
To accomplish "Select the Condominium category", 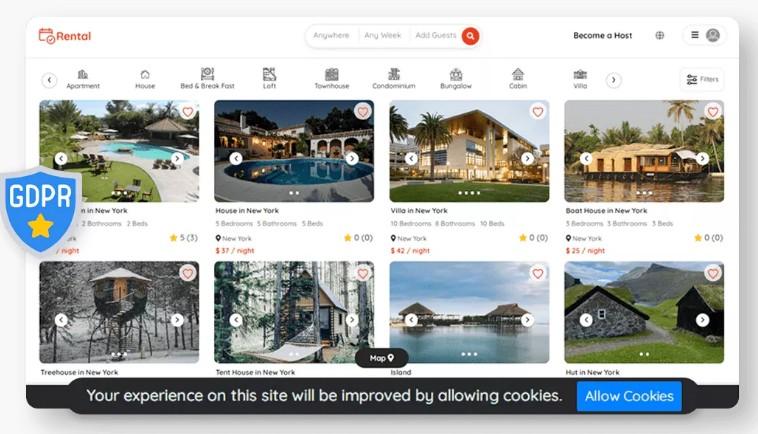I will [394, 78].
